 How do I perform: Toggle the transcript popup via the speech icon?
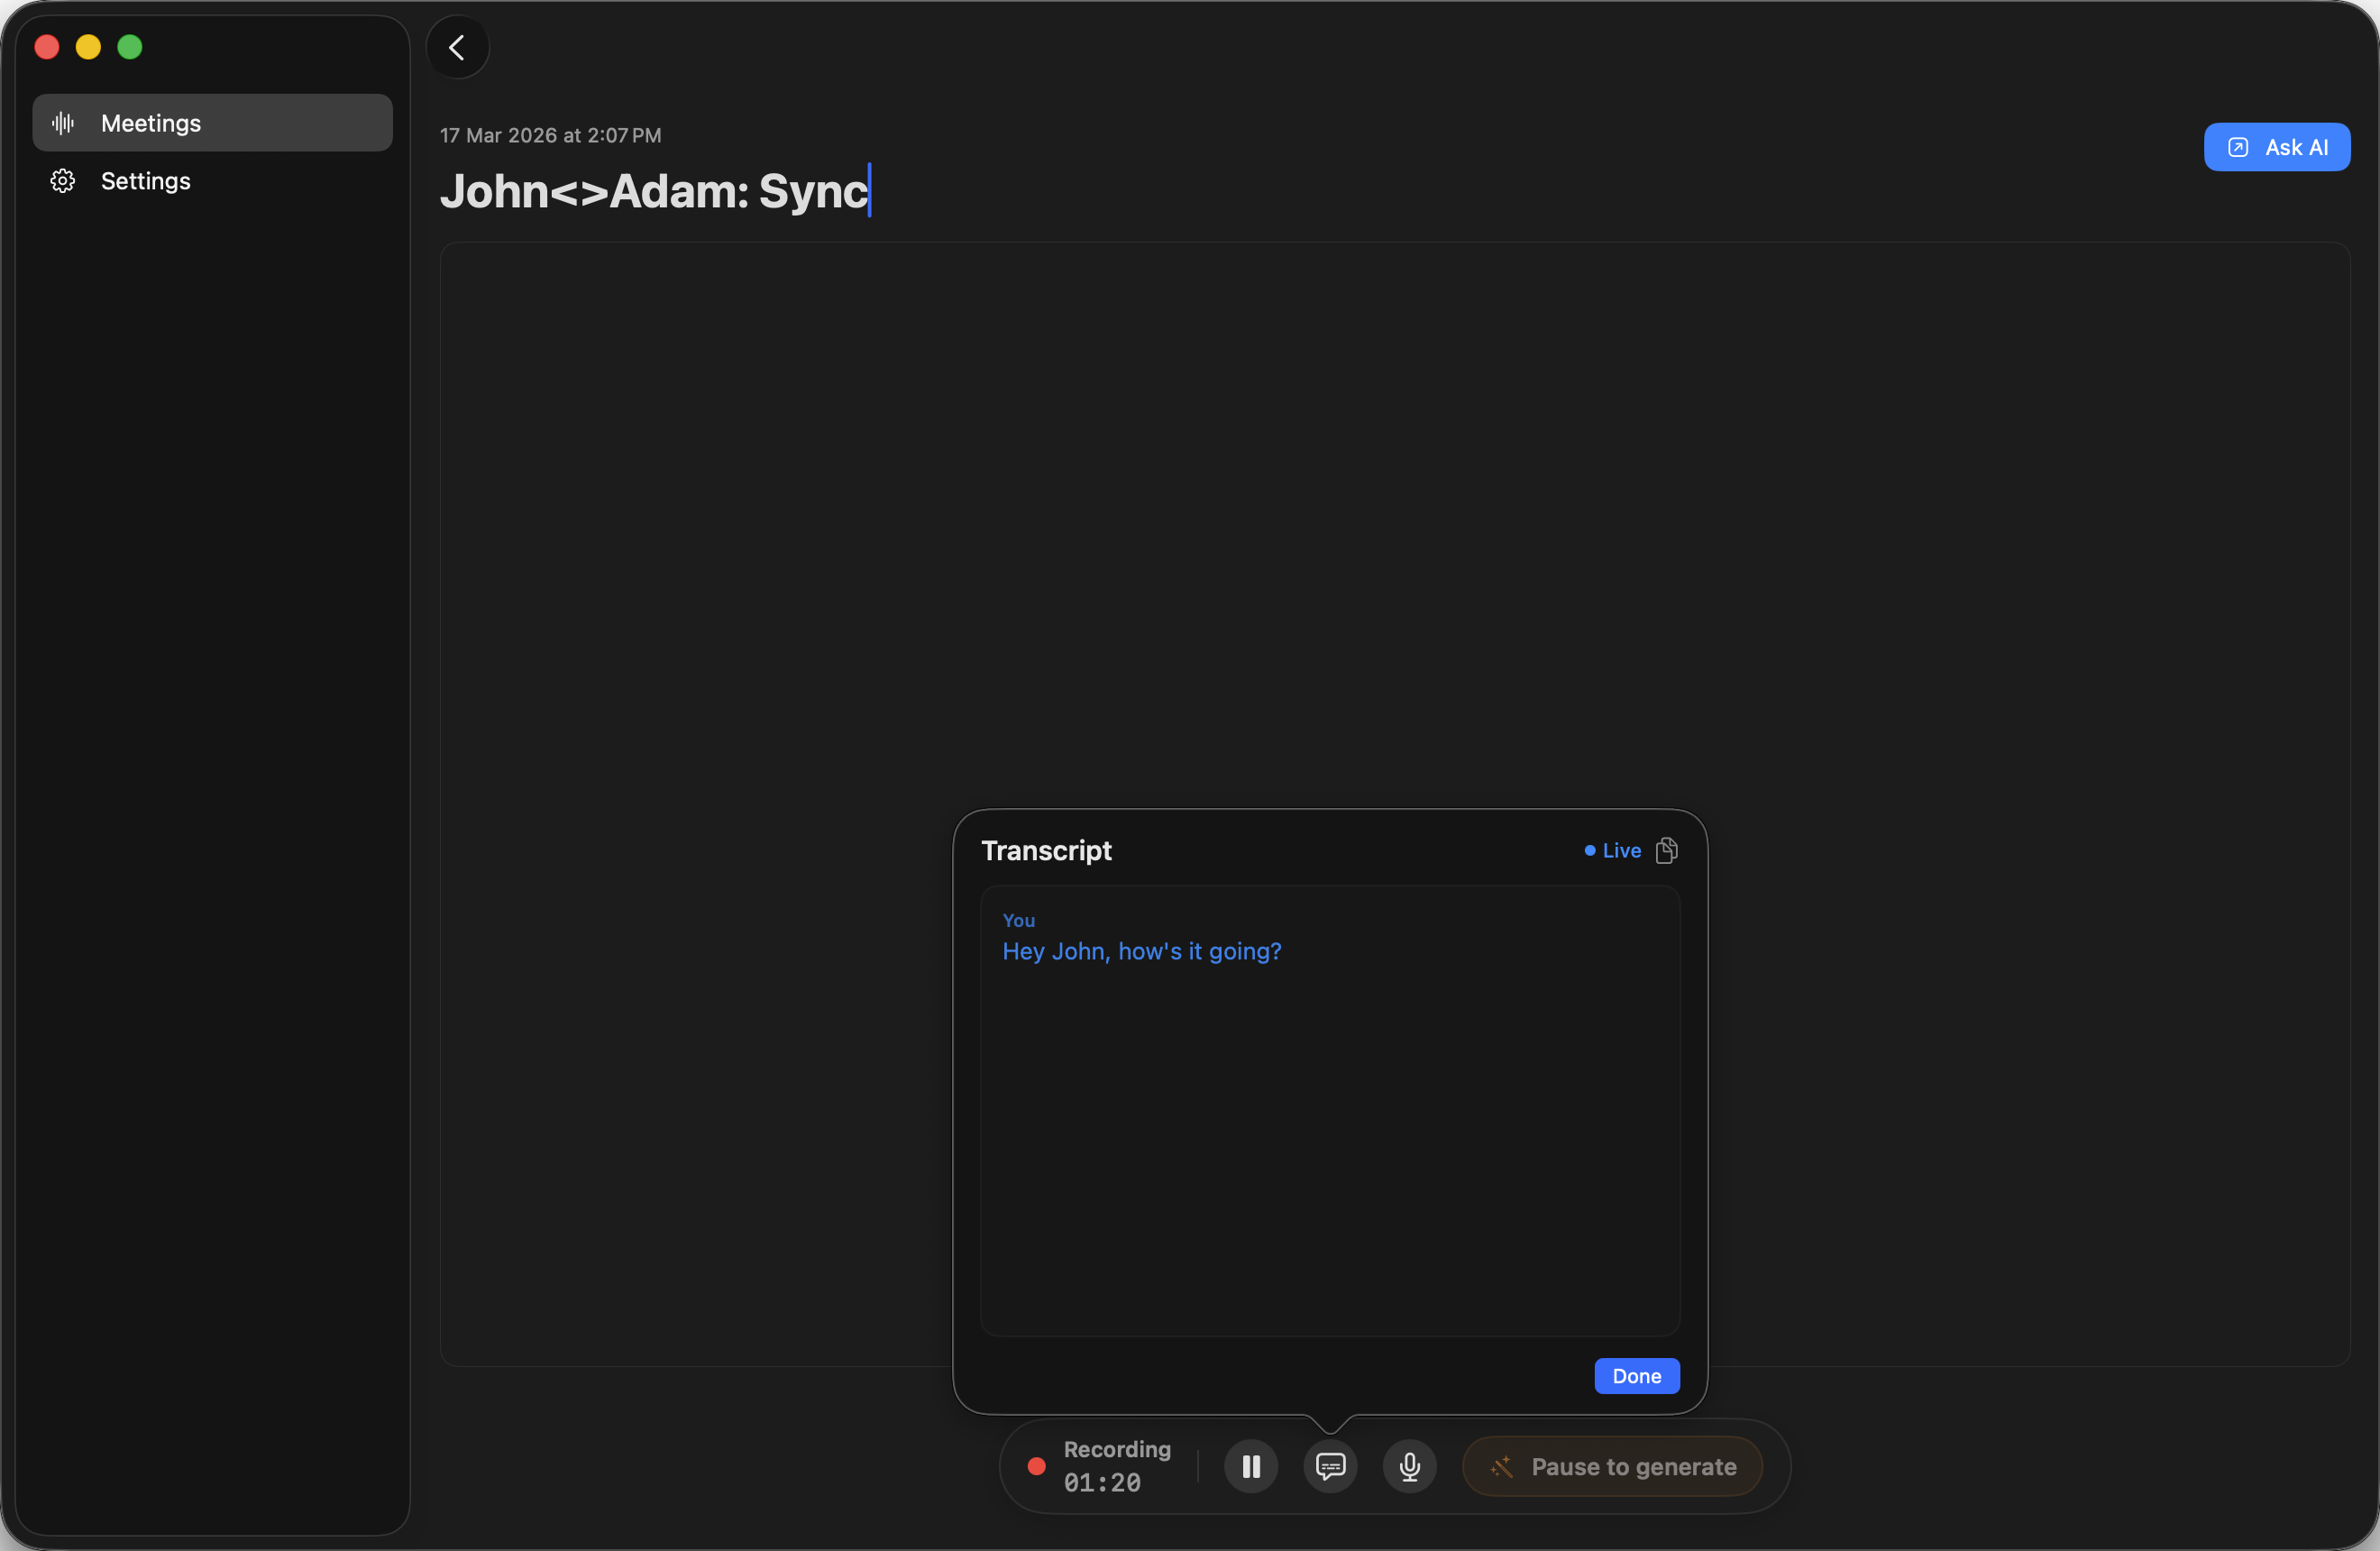(1331, 1466)
